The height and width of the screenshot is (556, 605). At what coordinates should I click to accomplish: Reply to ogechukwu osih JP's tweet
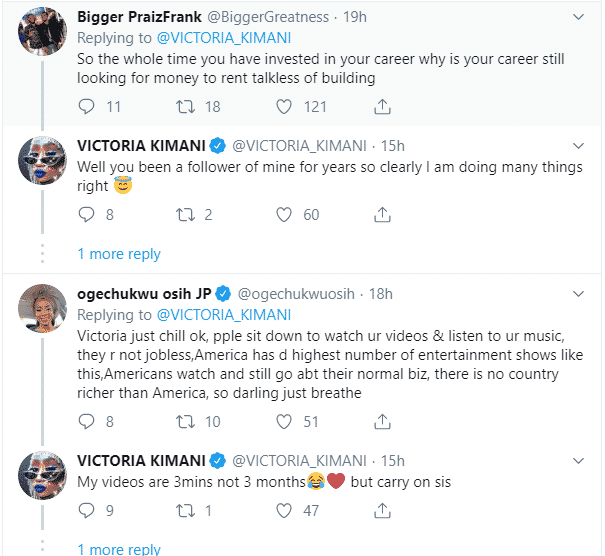point(86,422)
